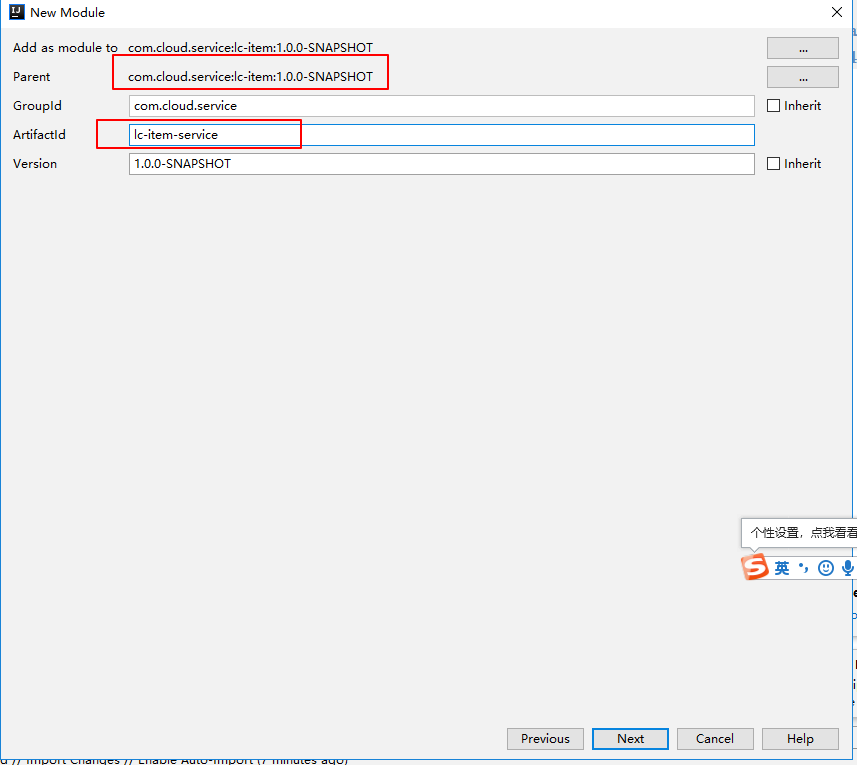The image size is (857, 765).
Task: Close the New Module window
Action: 837,12
